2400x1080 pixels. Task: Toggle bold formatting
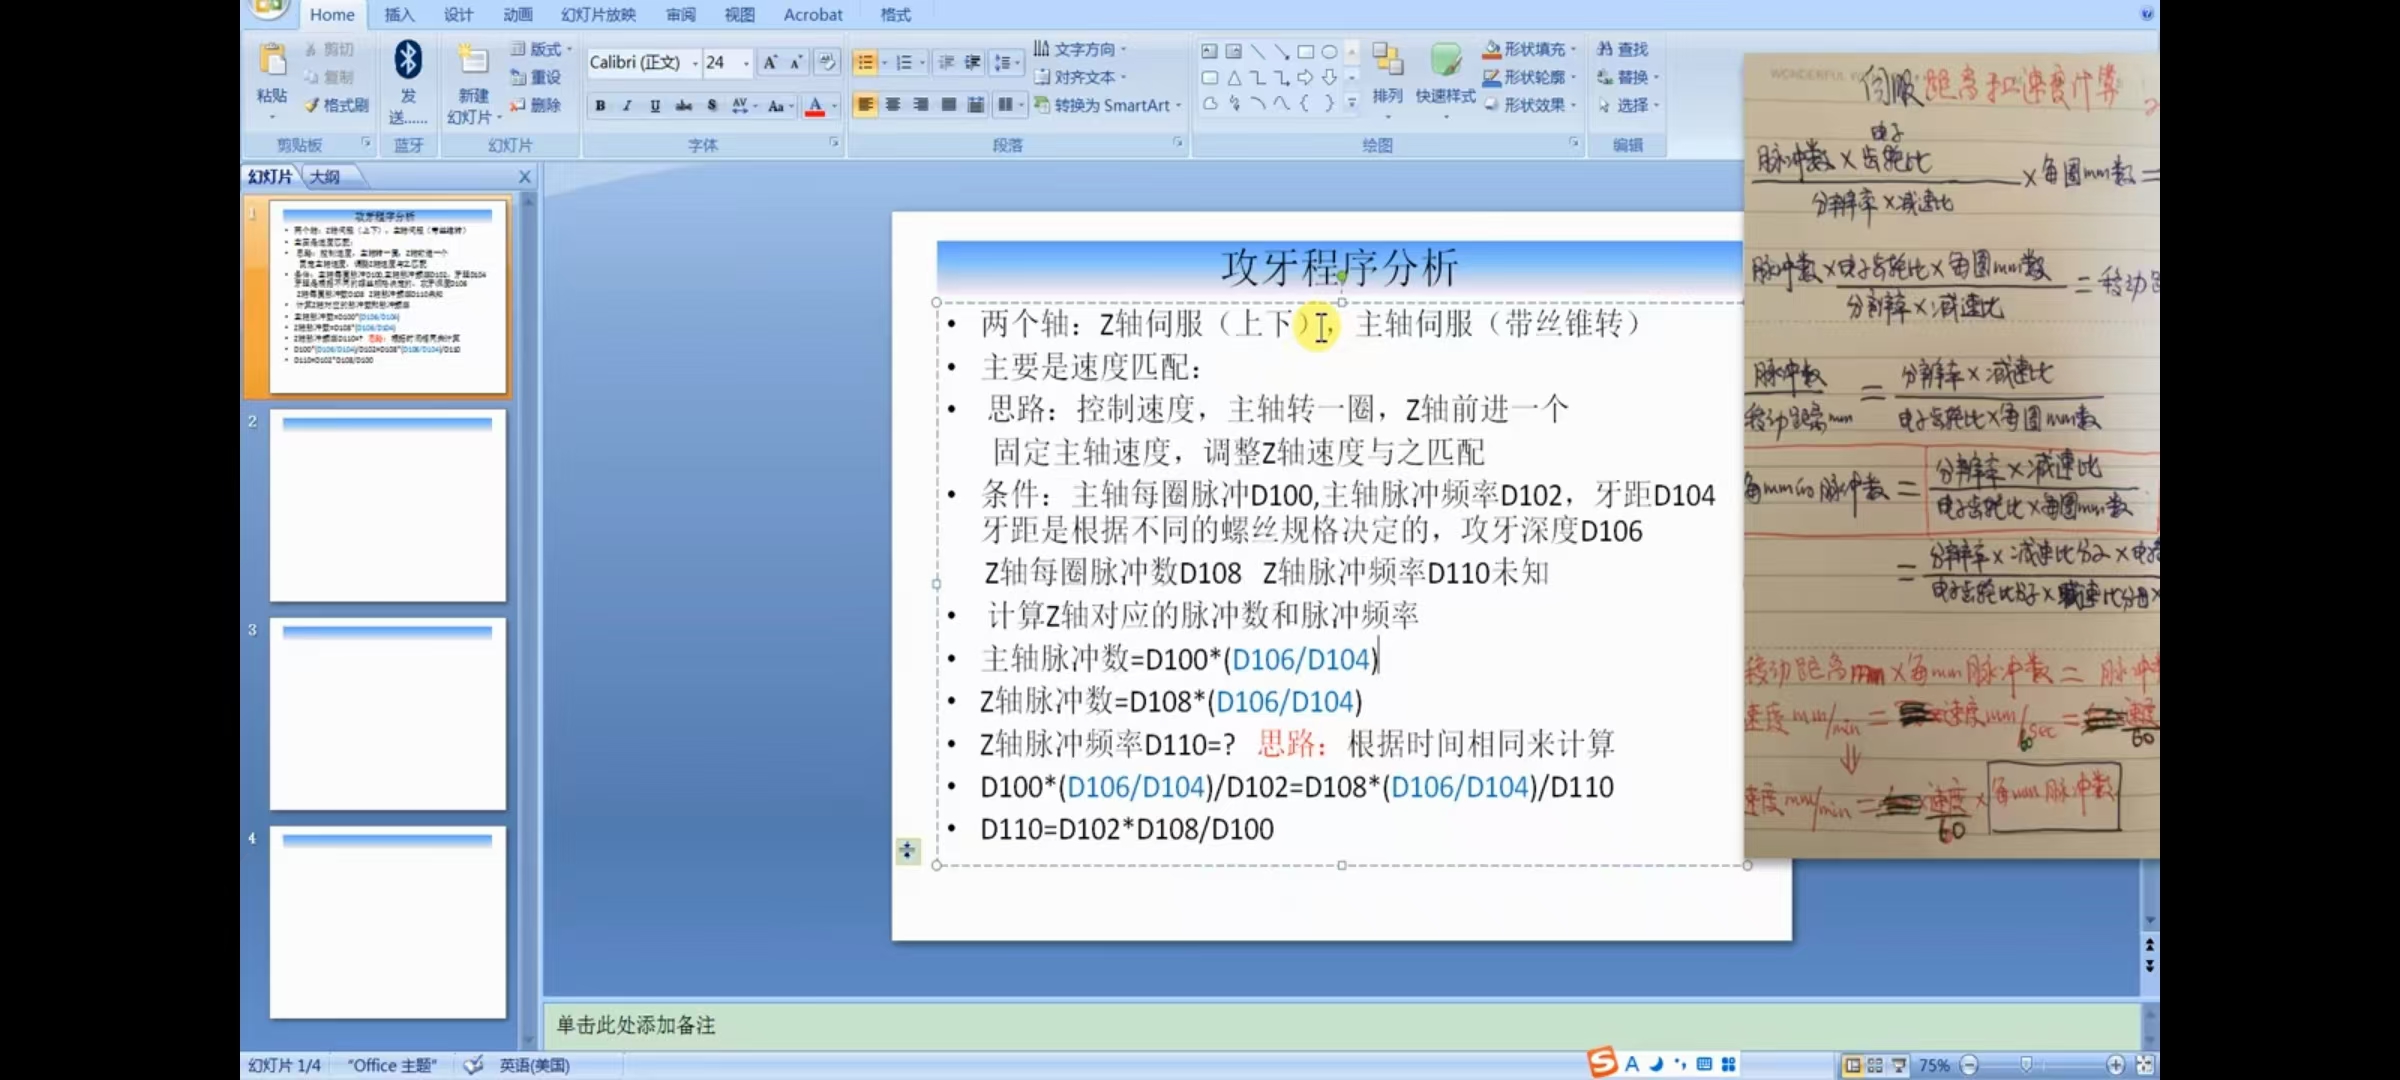(x=600, y=105)
